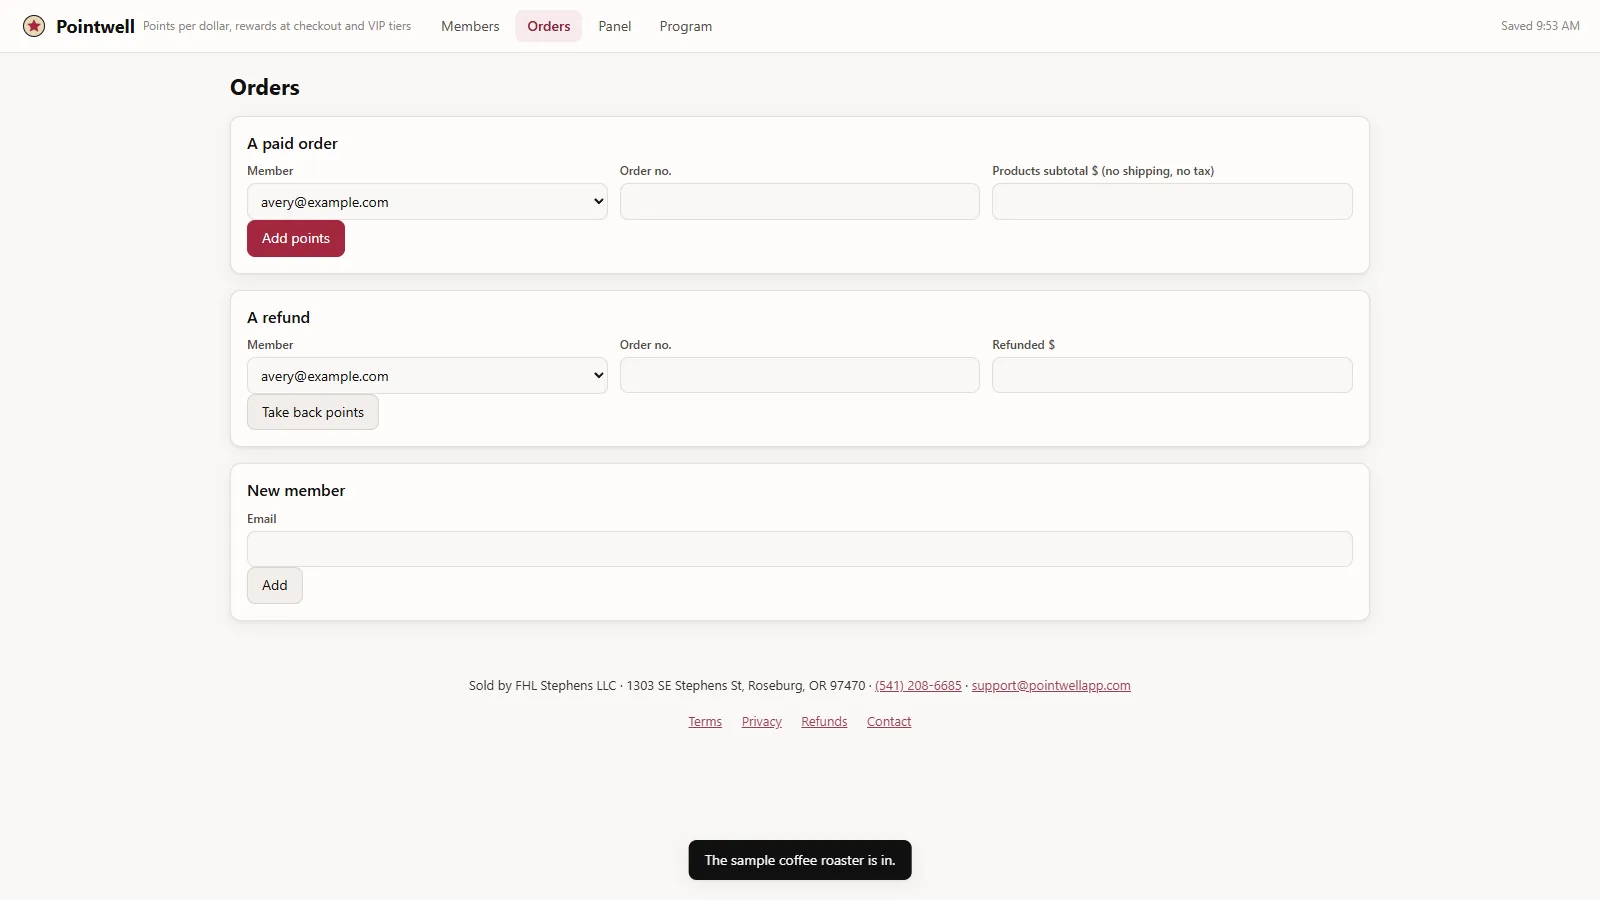This screenshot has width=1600, height=900.
Task: Go to the Program tab
Action: [x=686, y=26]
